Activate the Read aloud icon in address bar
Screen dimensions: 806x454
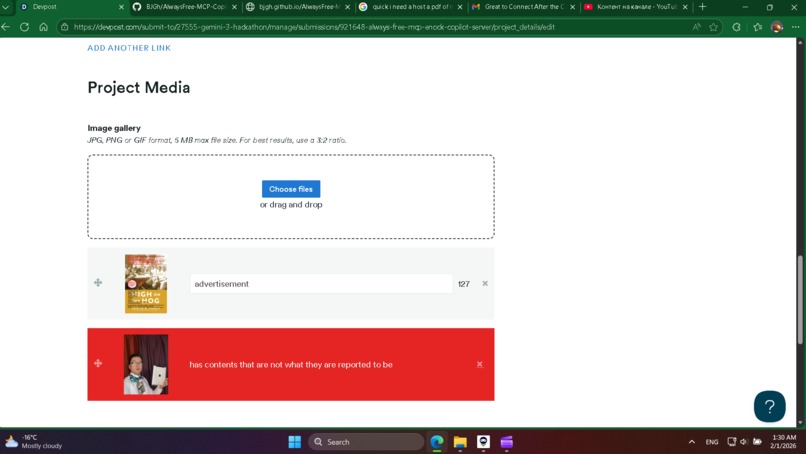click(x=697, y=27)
